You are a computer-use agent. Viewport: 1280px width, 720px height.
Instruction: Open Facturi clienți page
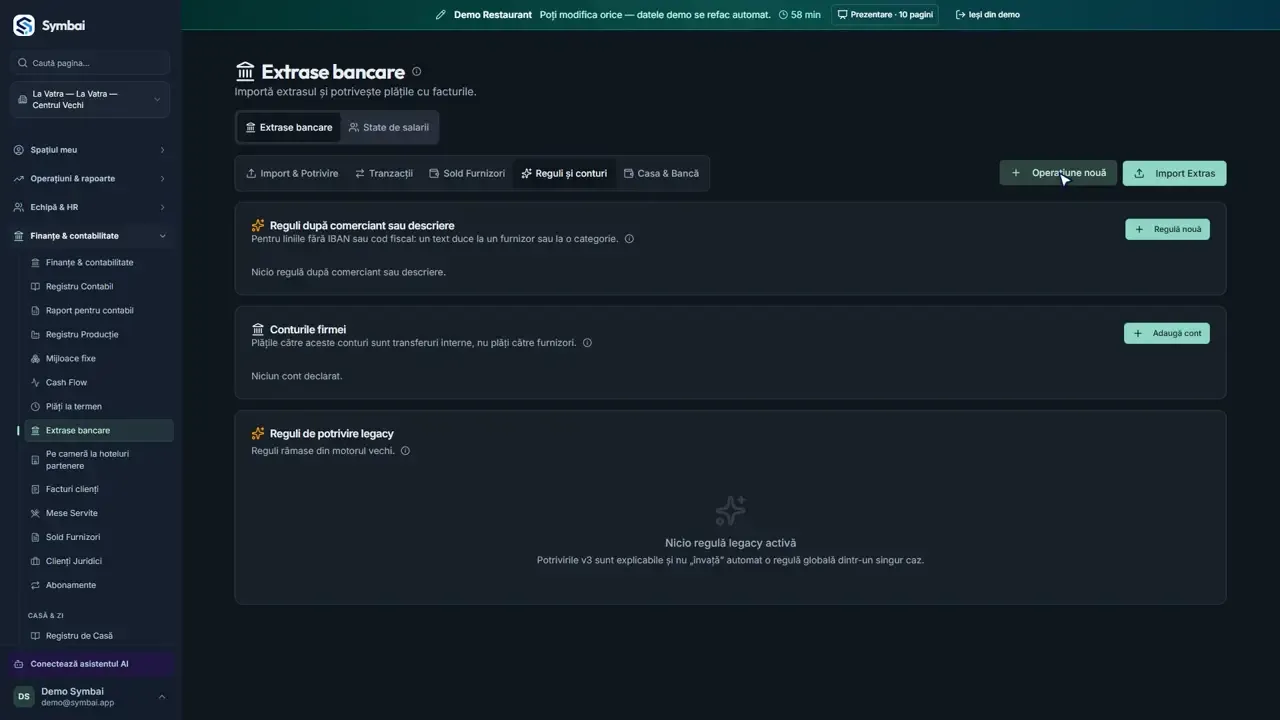pyautogui.click(x=99, y=489)
